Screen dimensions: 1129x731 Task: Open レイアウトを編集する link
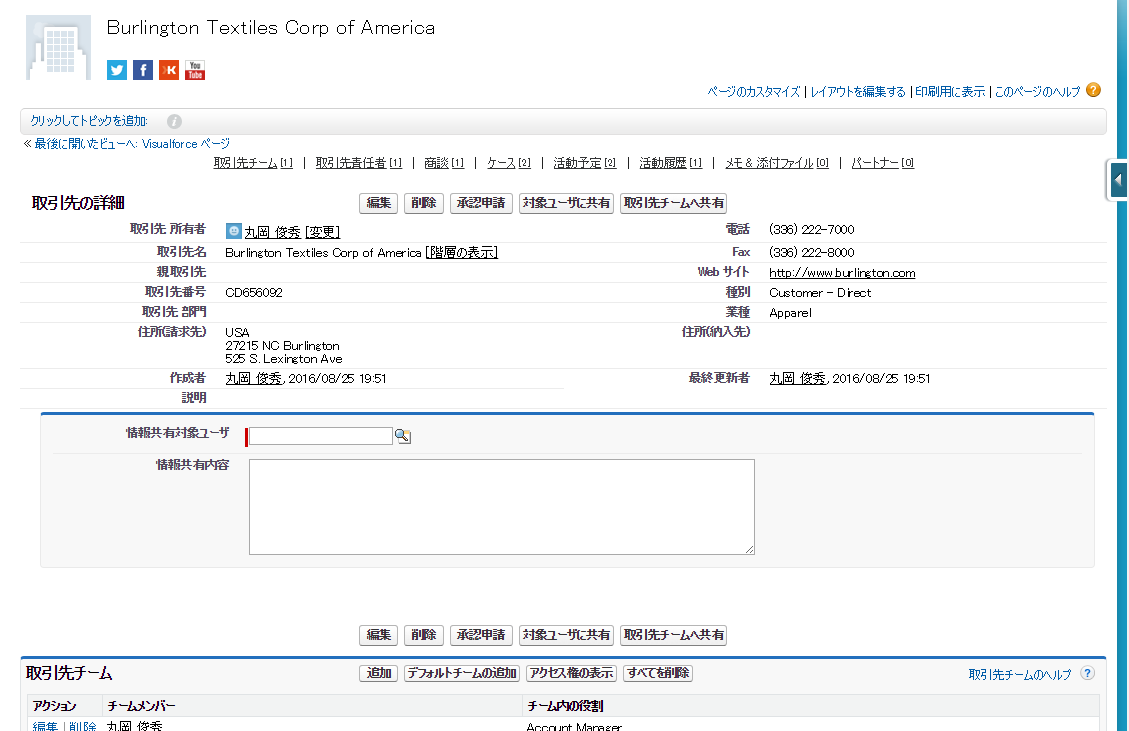click(858, 91)
